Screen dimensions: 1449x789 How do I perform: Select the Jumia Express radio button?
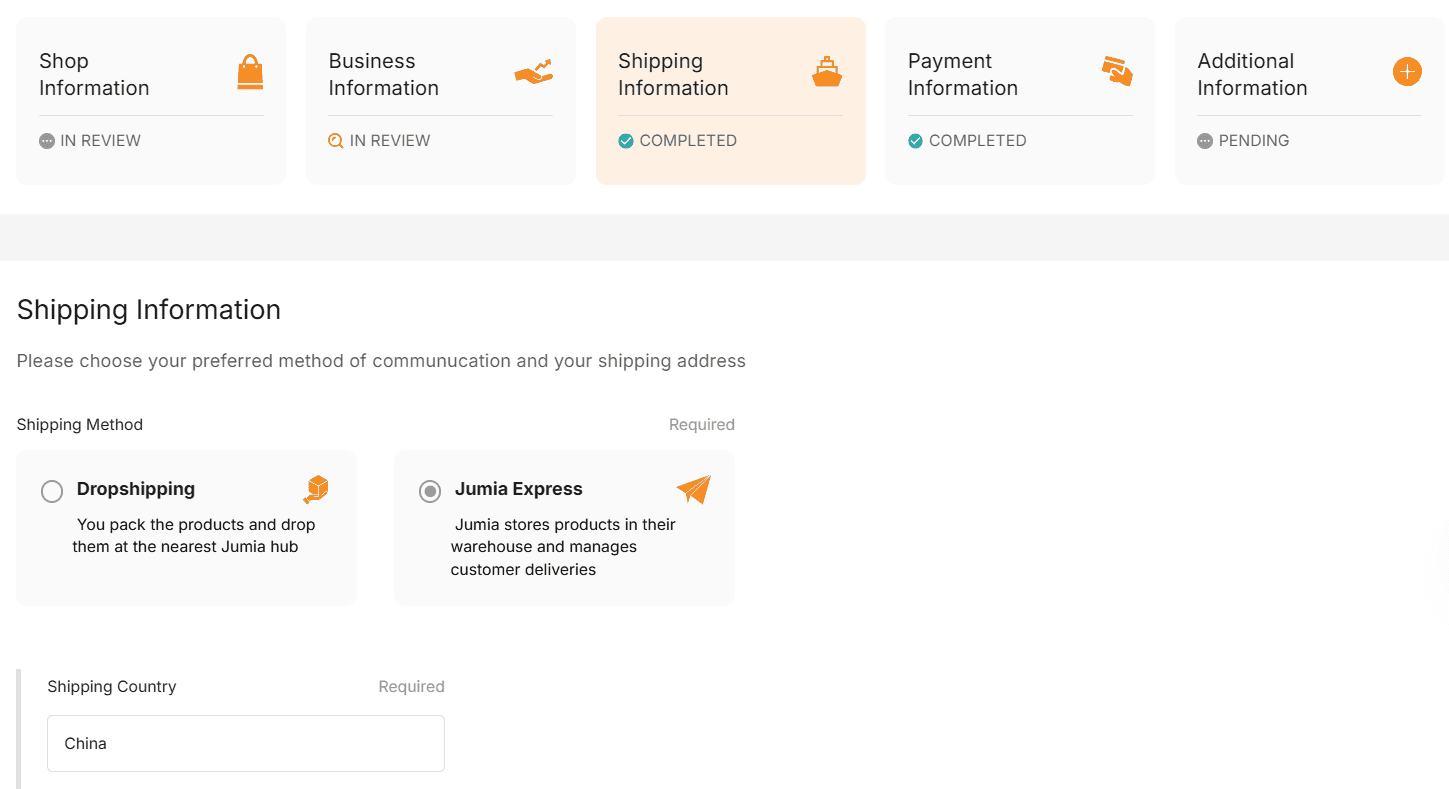[x=430, y=491]
